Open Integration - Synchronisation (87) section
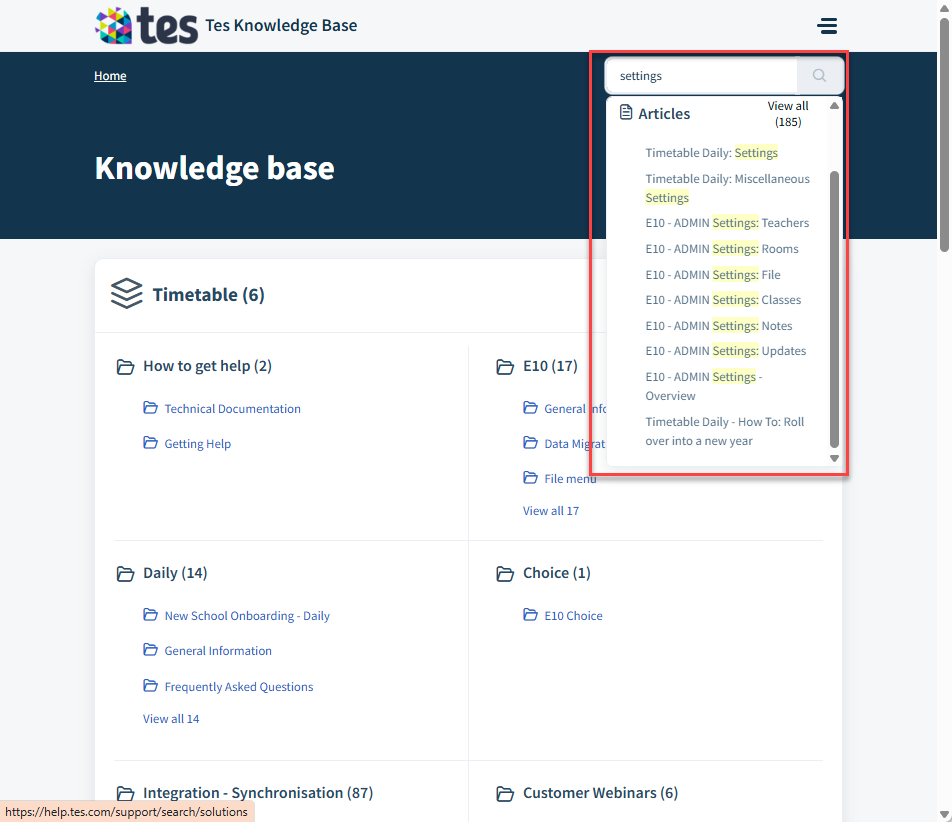The height and width of the screenshot is (822, 952). click(258, 793)
